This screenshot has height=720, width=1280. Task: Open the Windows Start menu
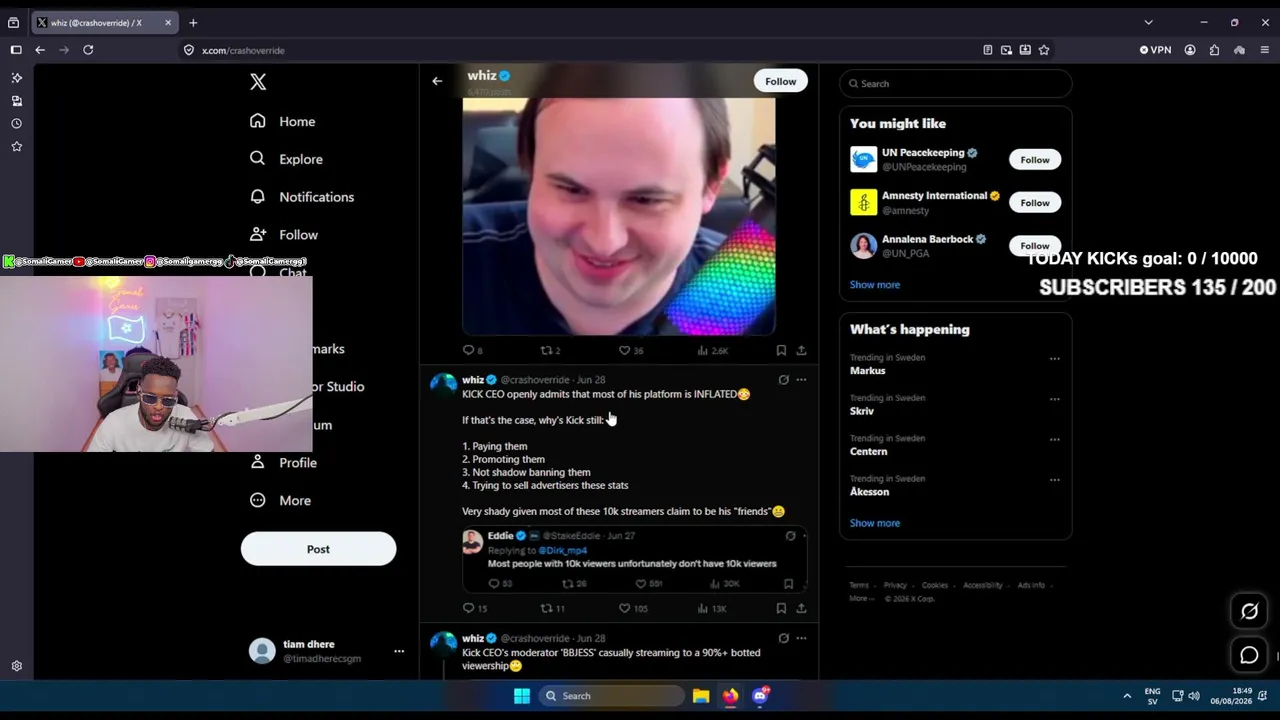[521, 696]
